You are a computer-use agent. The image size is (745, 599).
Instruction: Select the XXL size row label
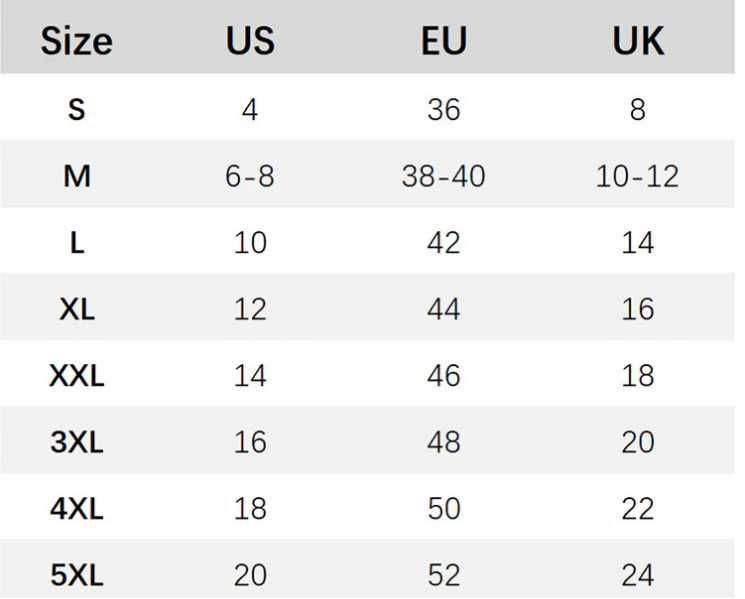click(x=77, y=376)
